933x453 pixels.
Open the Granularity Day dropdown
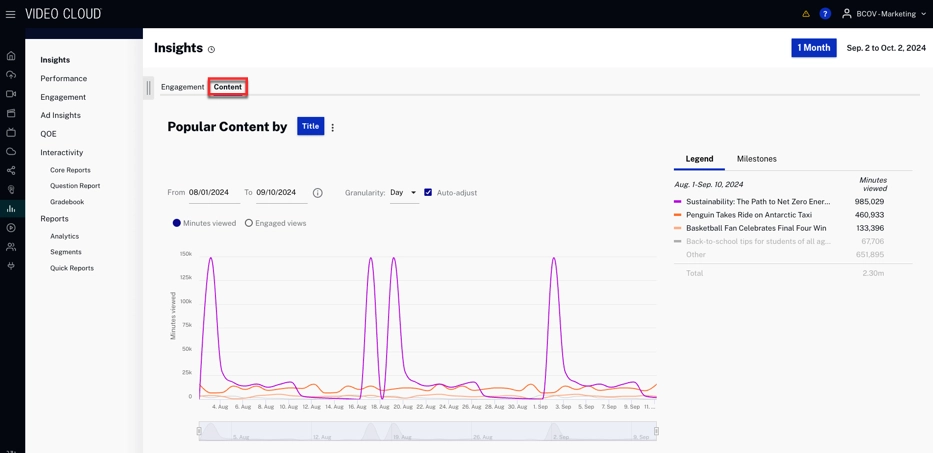click(x=403, y=192)
